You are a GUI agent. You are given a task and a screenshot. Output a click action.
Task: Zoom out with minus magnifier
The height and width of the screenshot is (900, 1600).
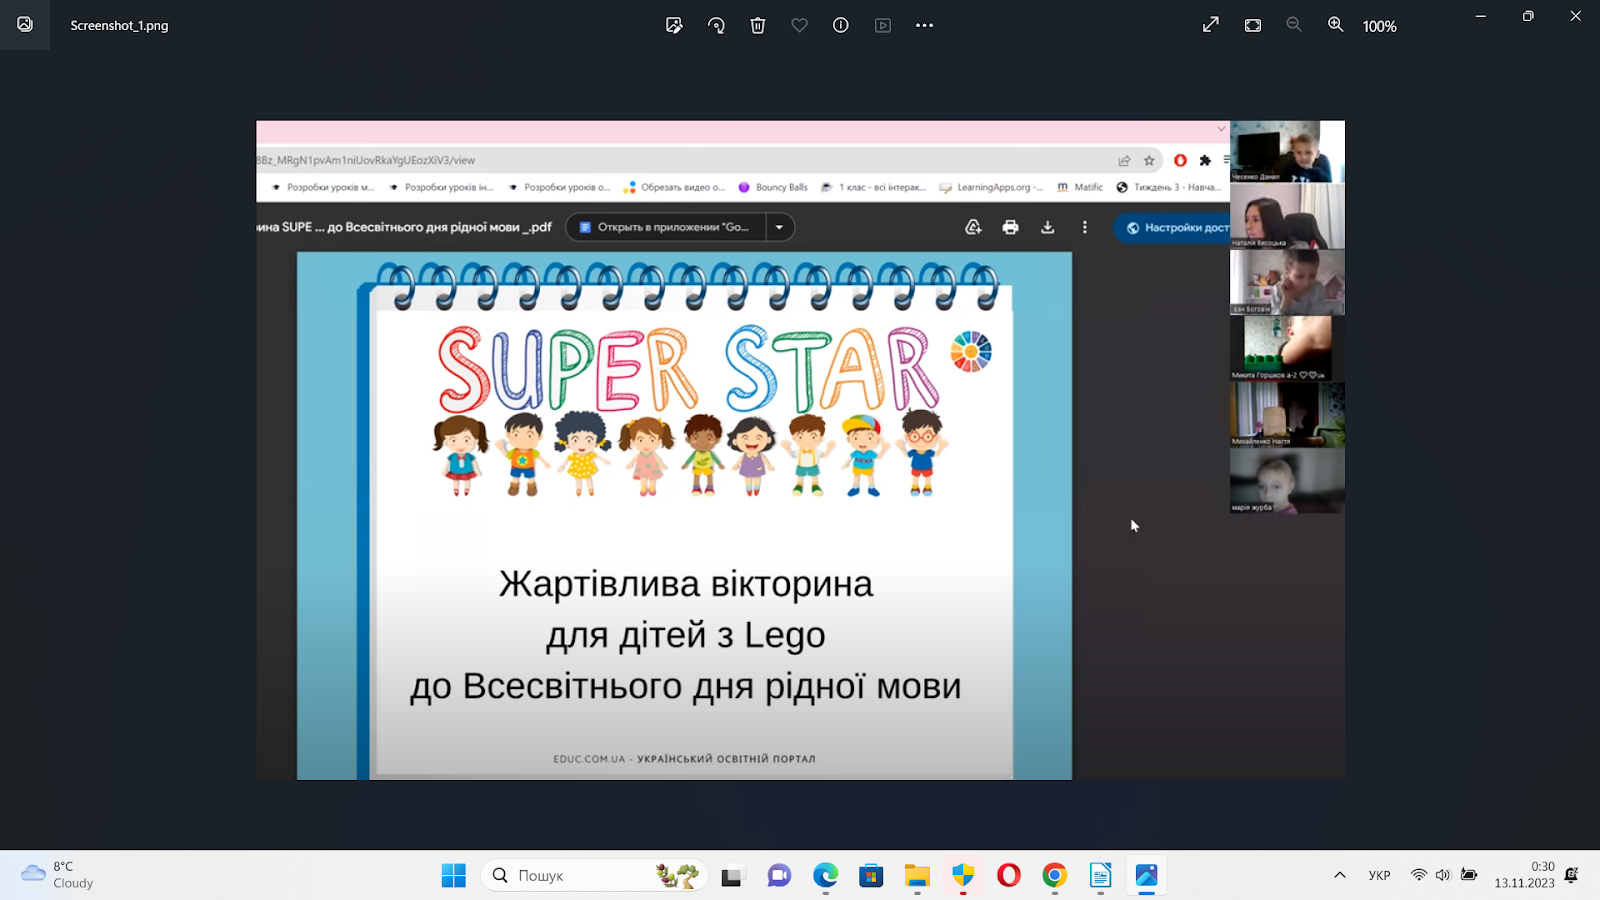click(x=1294, y=25)
